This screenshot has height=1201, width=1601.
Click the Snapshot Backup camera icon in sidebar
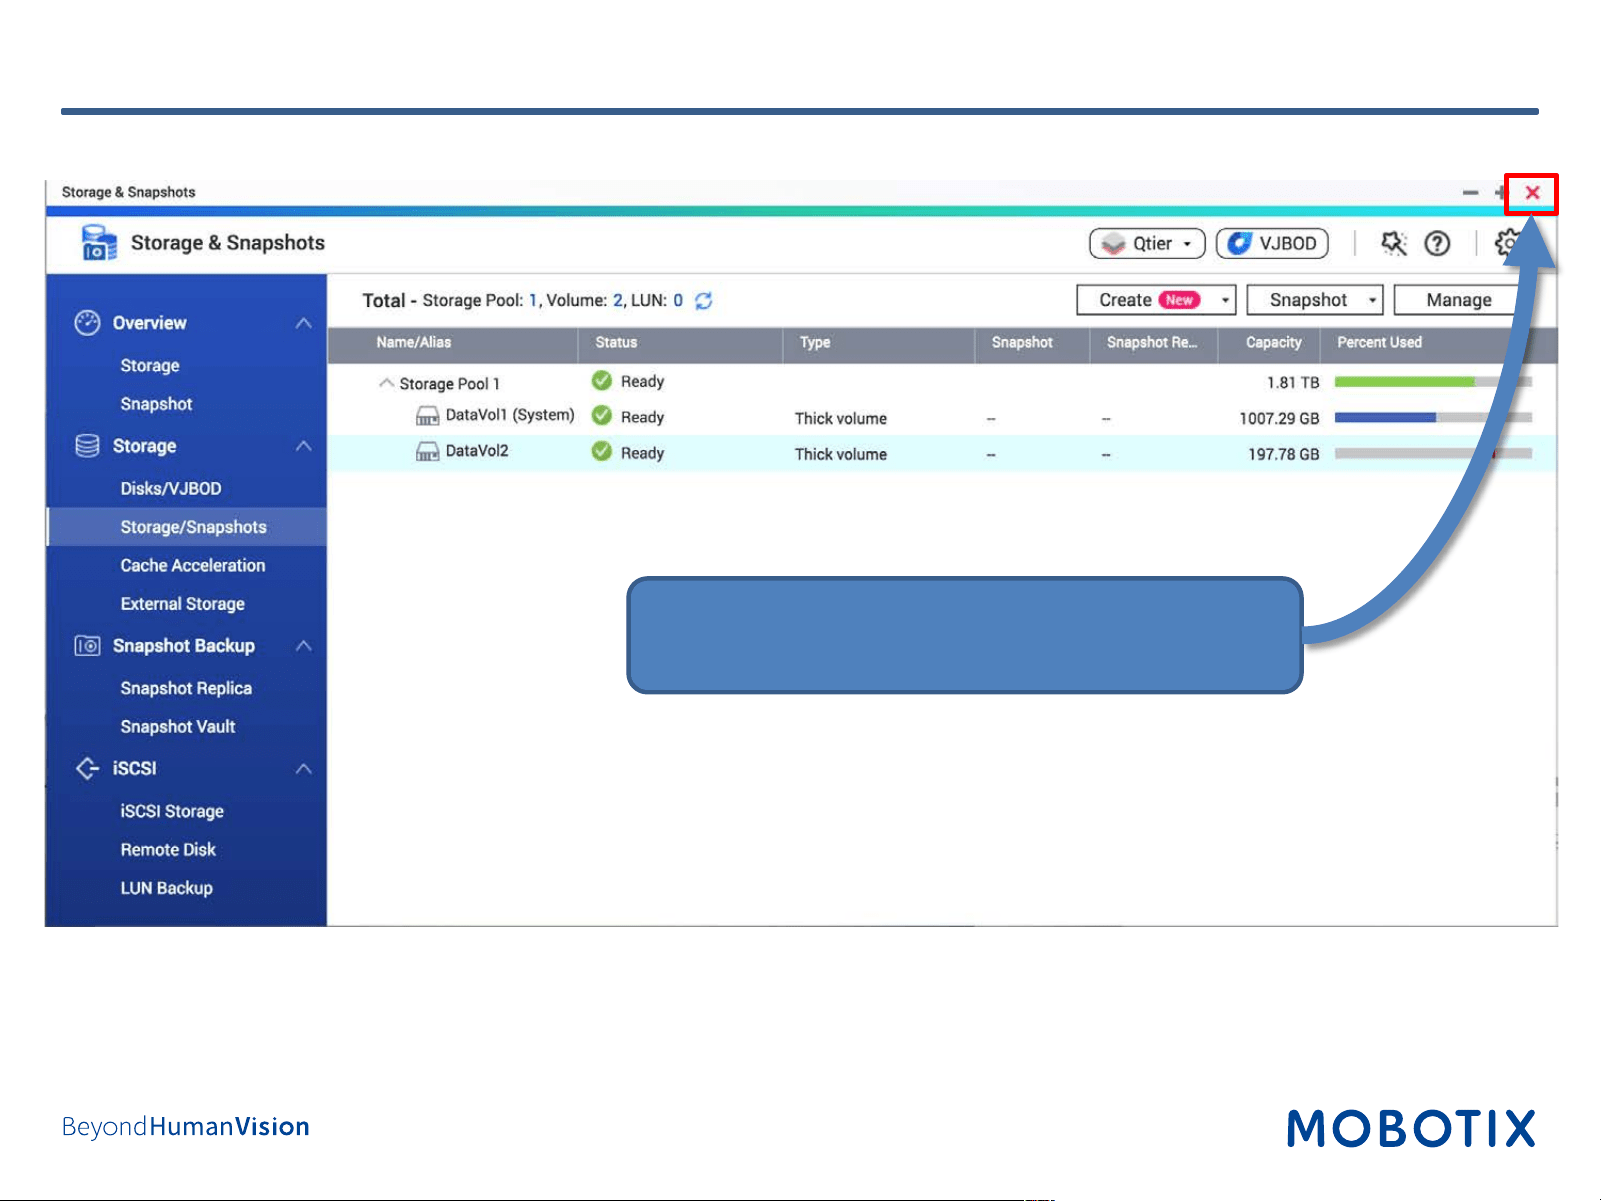[x=88, y=646]
